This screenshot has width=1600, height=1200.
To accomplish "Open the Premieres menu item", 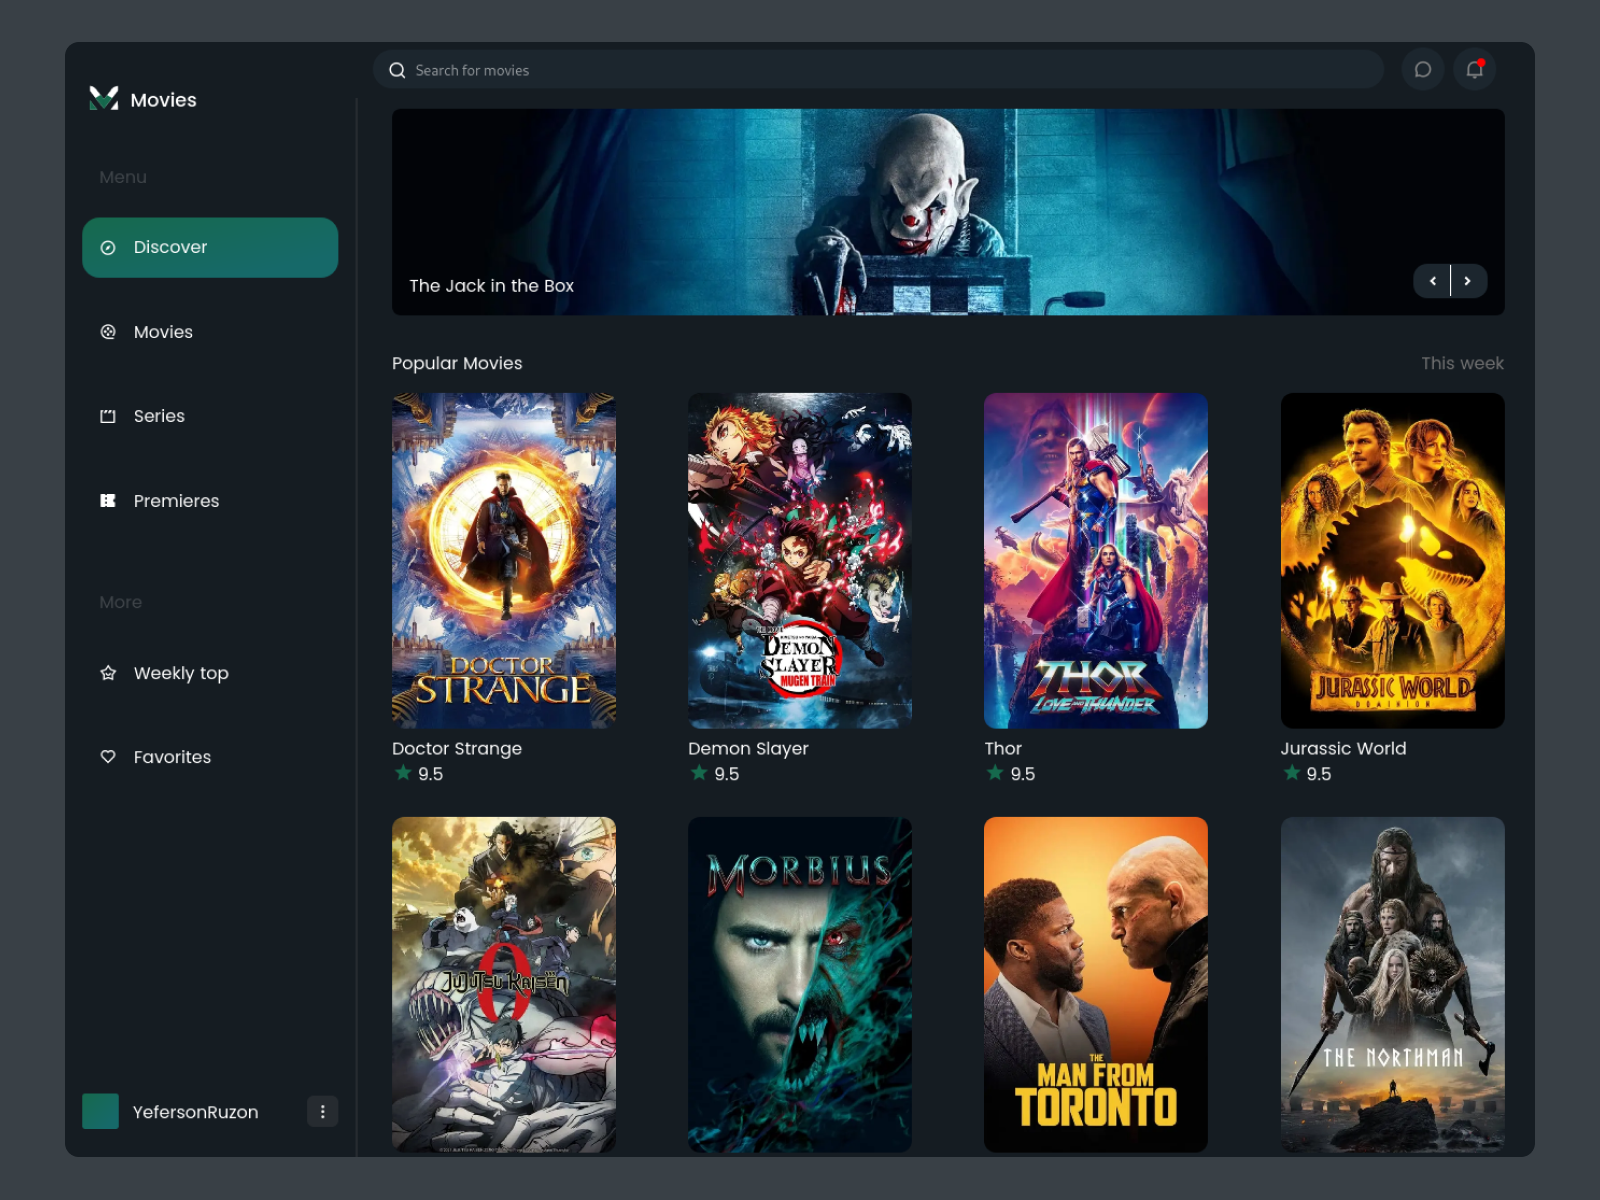I will click(x=210, y=501).
